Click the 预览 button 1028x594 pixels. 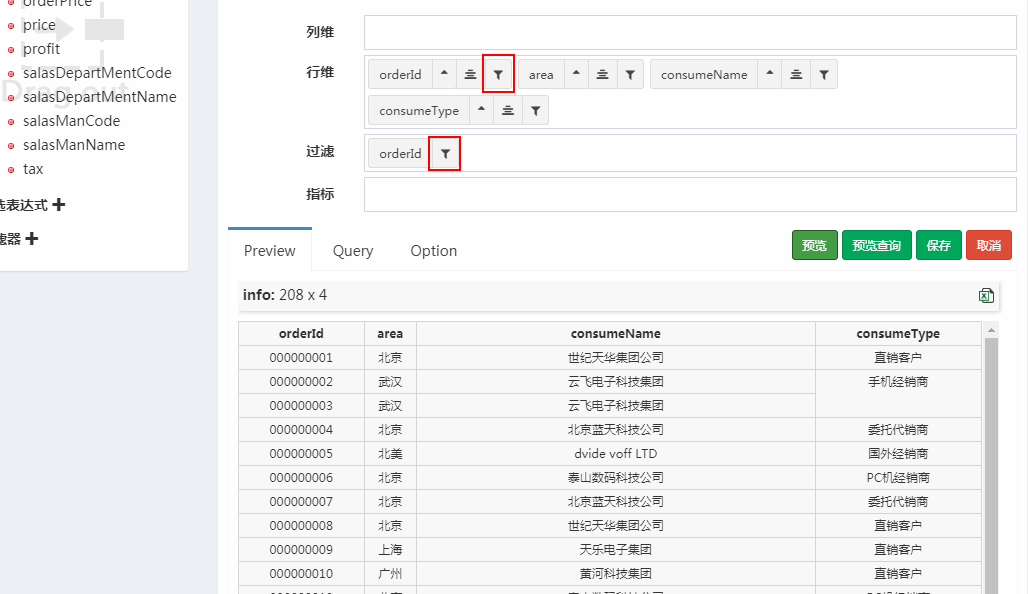(814, 245)
